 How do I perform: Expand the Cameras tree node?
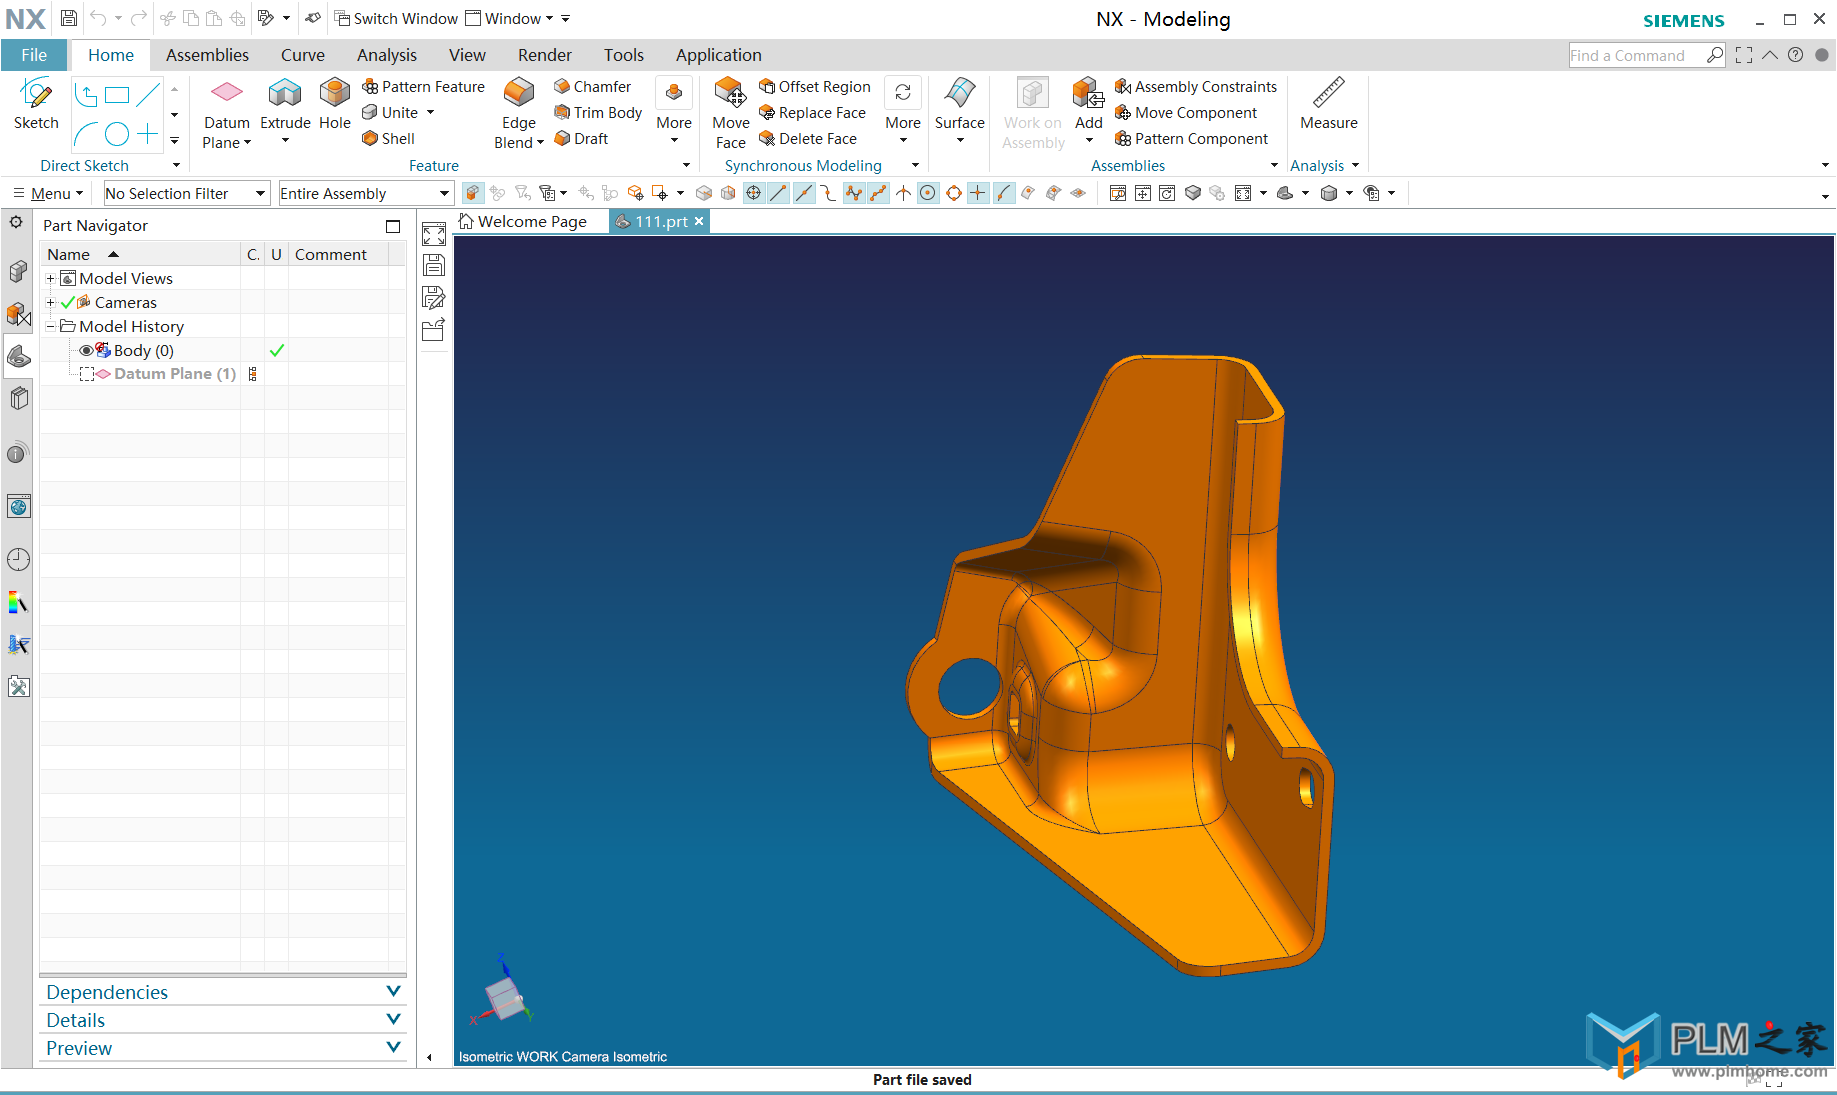tap(50, 302)
